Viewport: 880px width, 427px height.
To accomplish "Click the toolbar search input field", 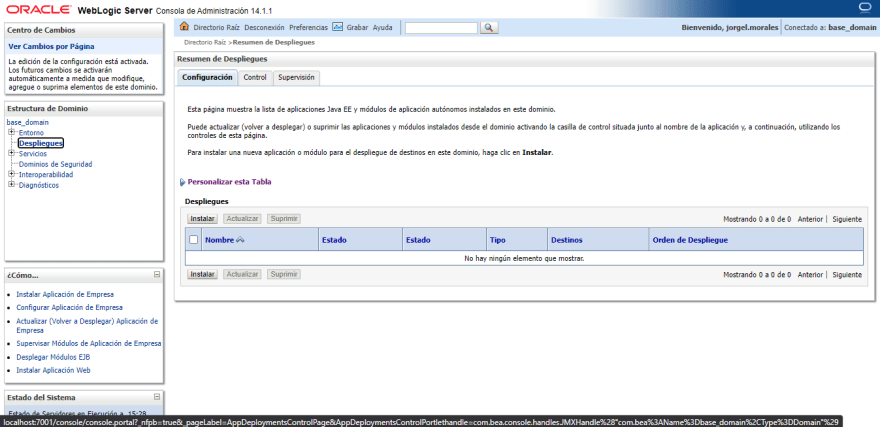I will 441,27.
